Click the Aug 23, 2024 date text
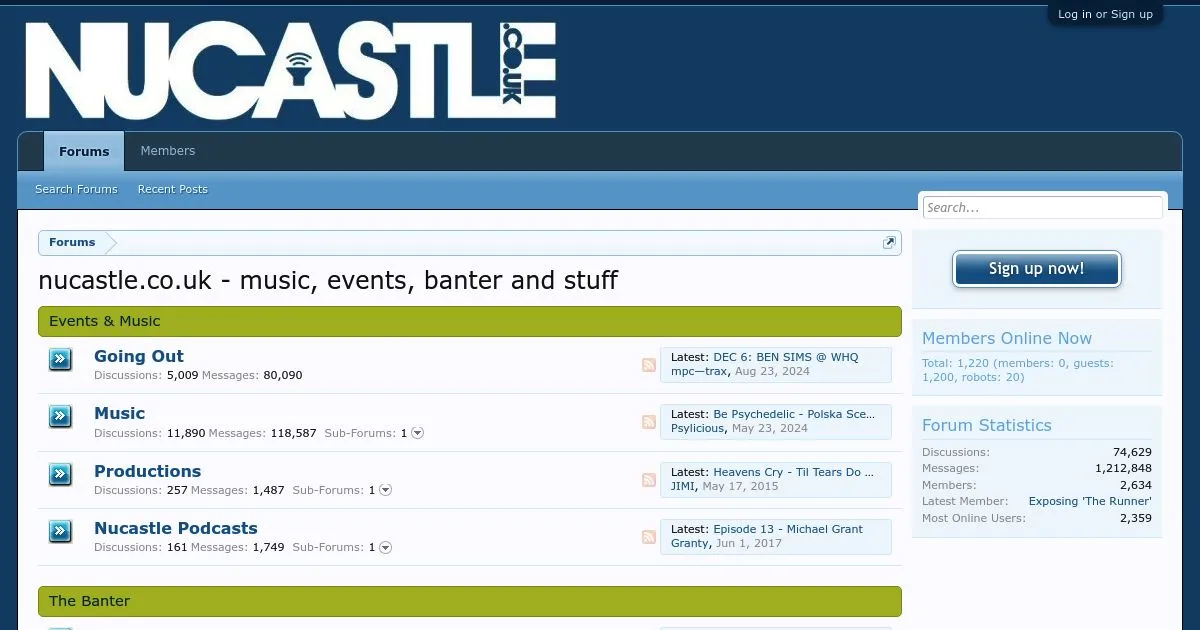The height and width of the screenshot is (630, 1200). pos(772,371)
